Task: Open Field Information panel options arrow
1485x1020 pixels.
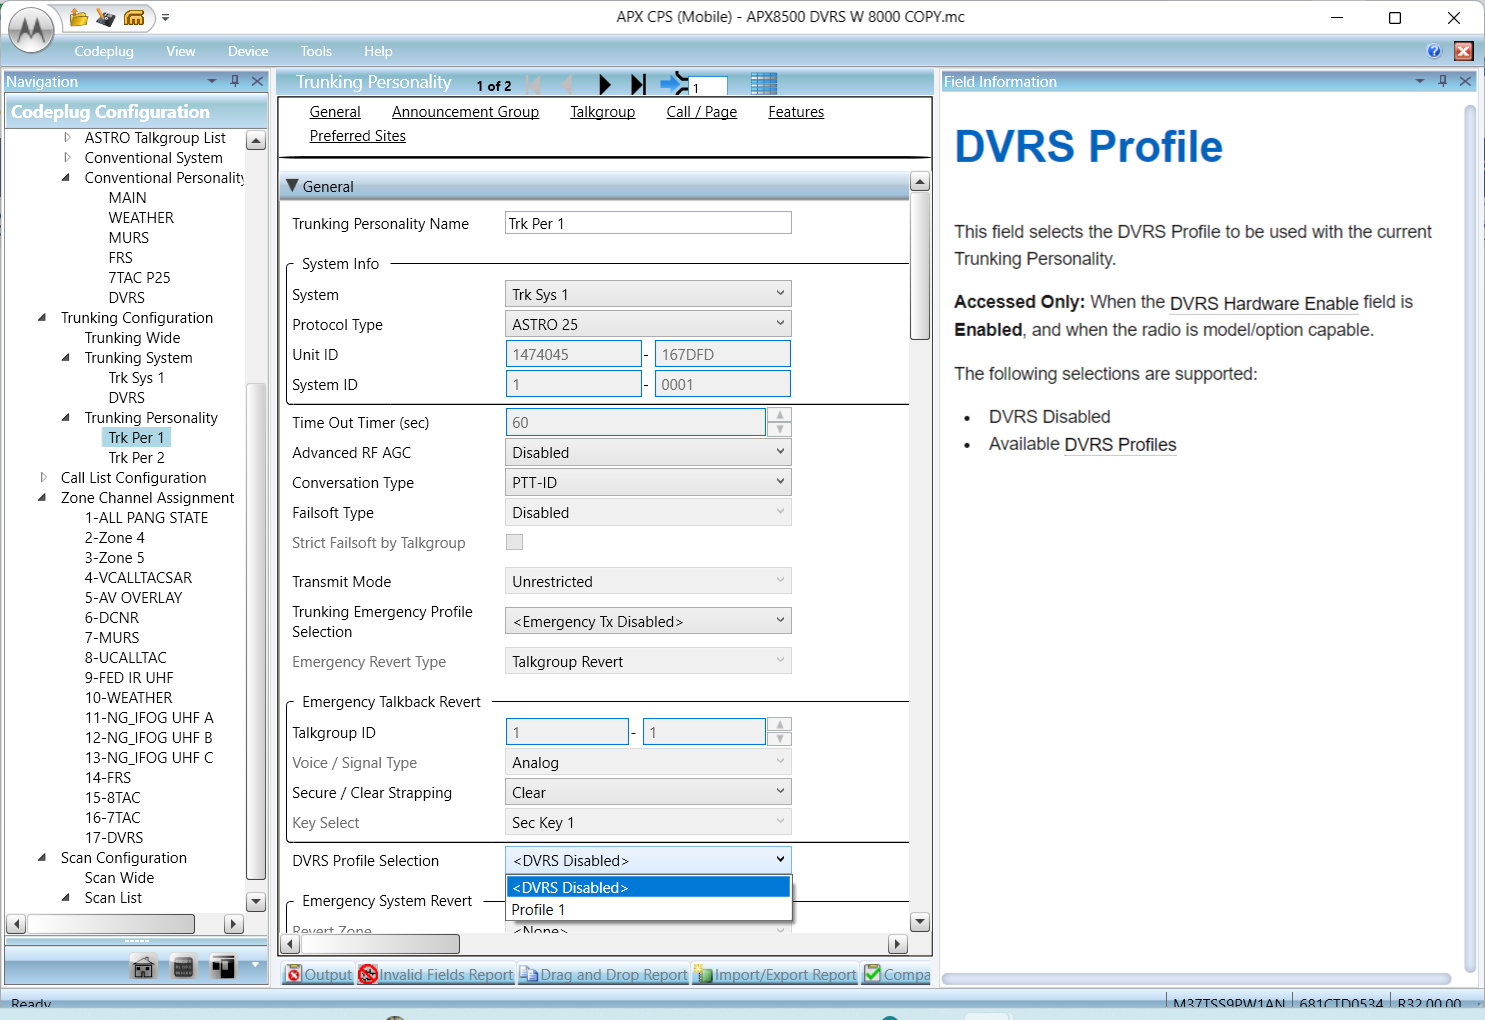Action: pos(1420,81)
